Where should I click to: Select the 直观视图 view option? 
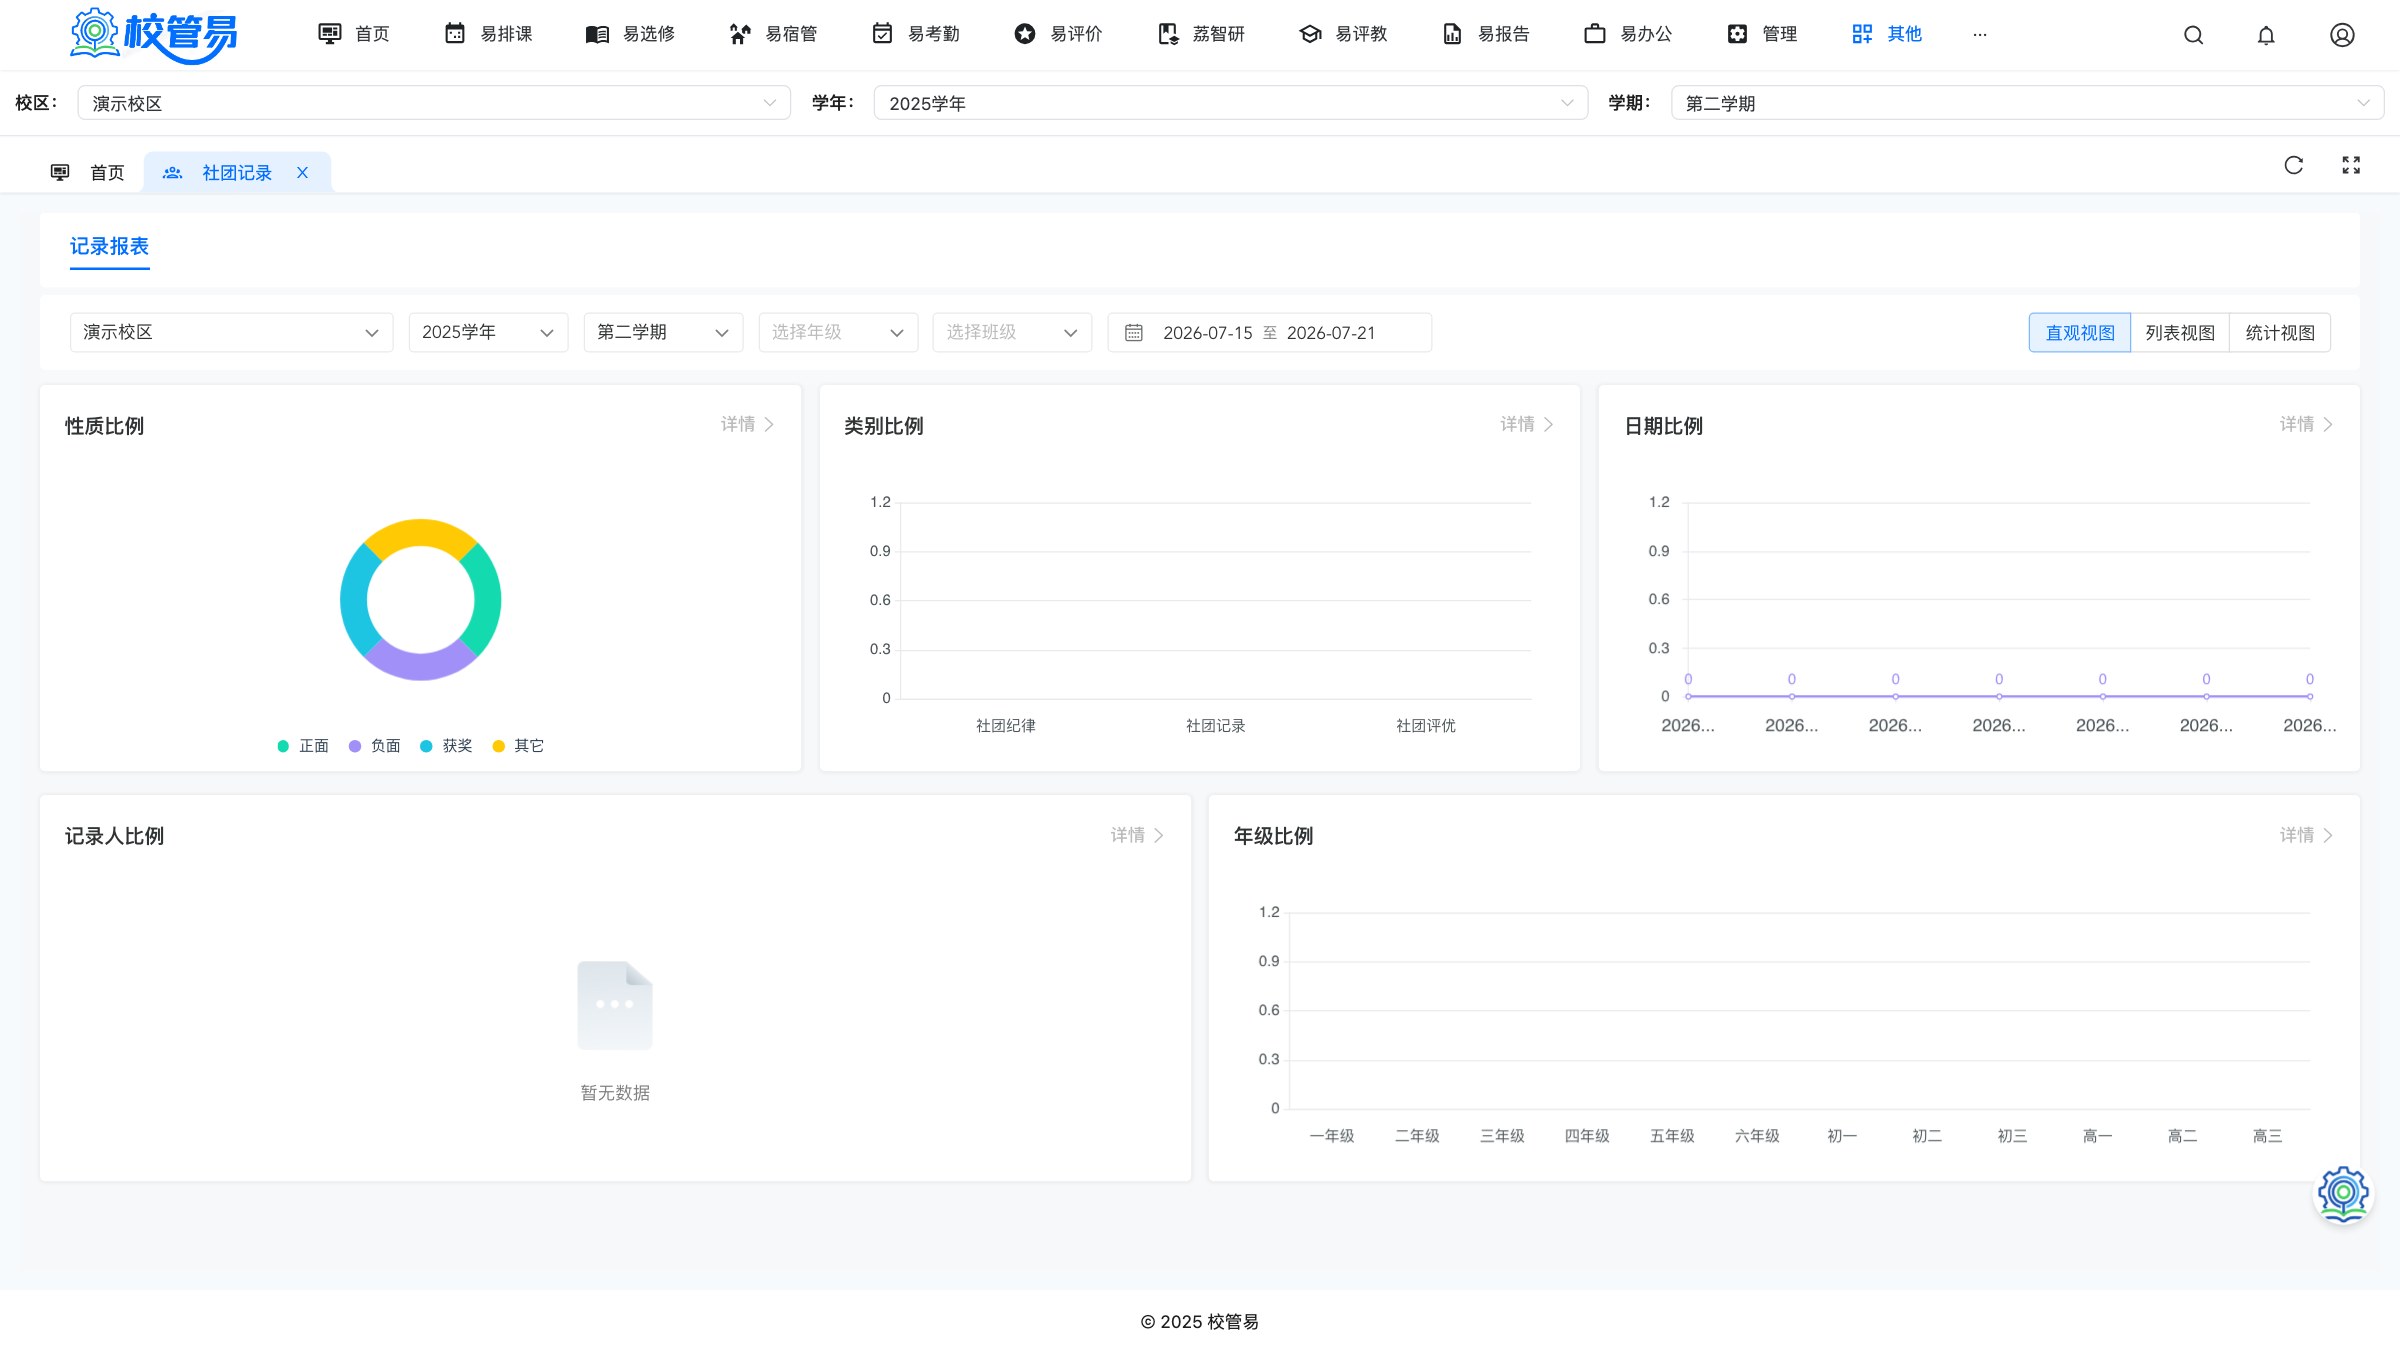click(2080, 333)
